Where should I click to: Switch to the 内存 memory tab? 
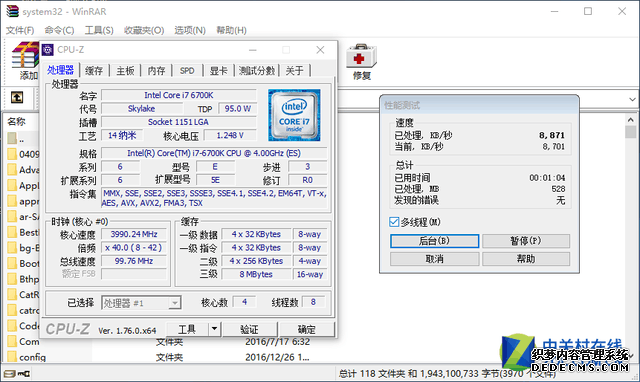pos(156,71)
